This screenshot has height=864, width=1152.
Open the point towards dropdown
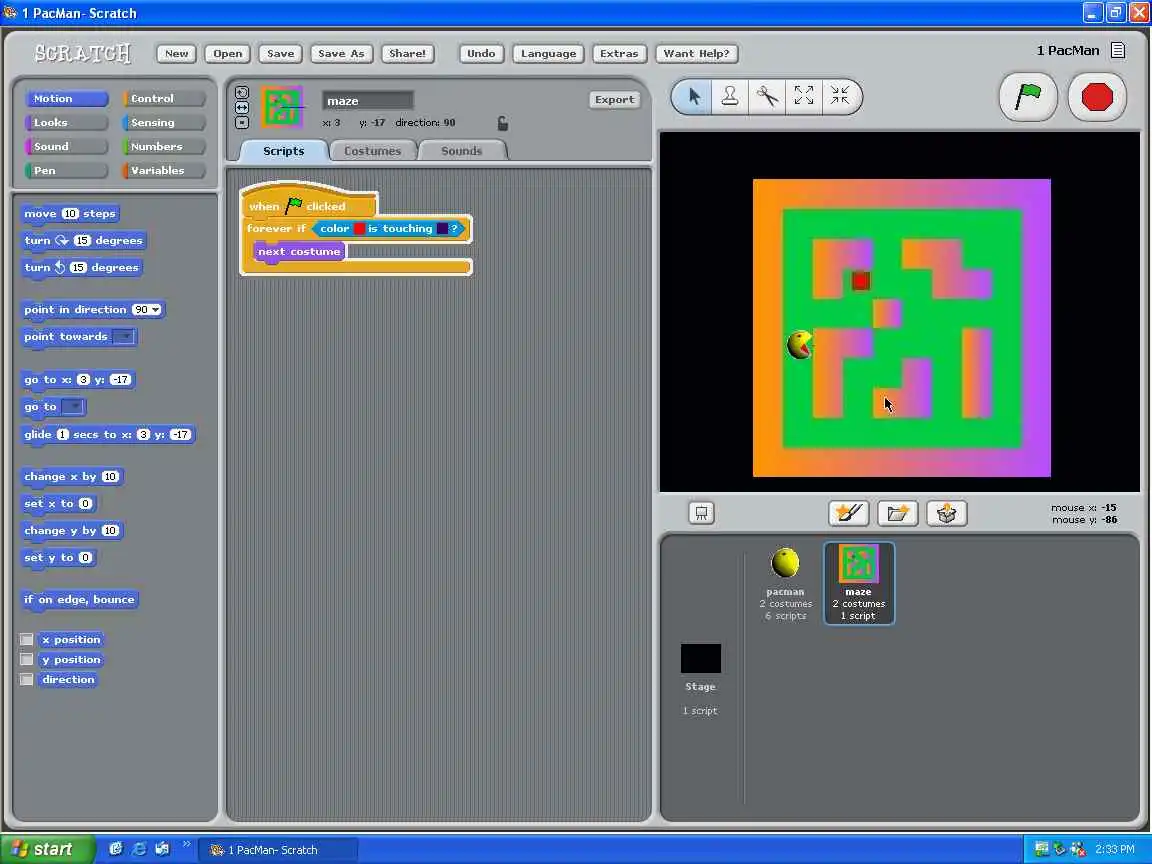pyautogui.click(x=124, y=336)
